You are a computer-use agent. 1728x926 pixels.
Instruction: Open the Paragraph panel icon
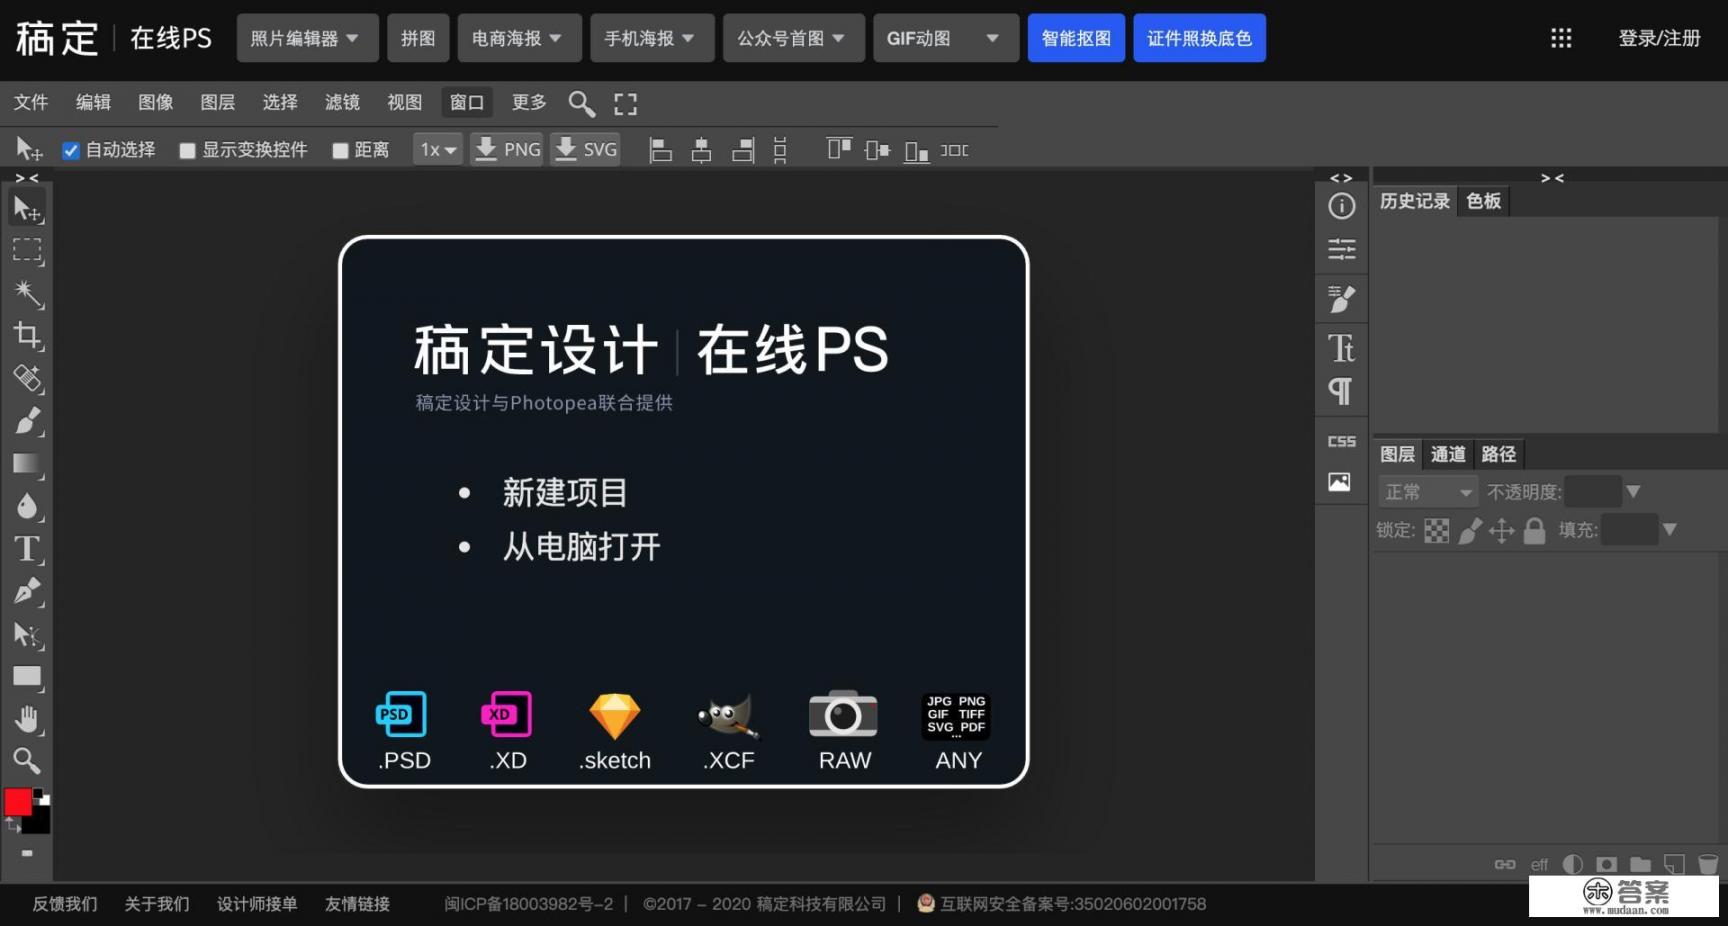coord(1341,391)
